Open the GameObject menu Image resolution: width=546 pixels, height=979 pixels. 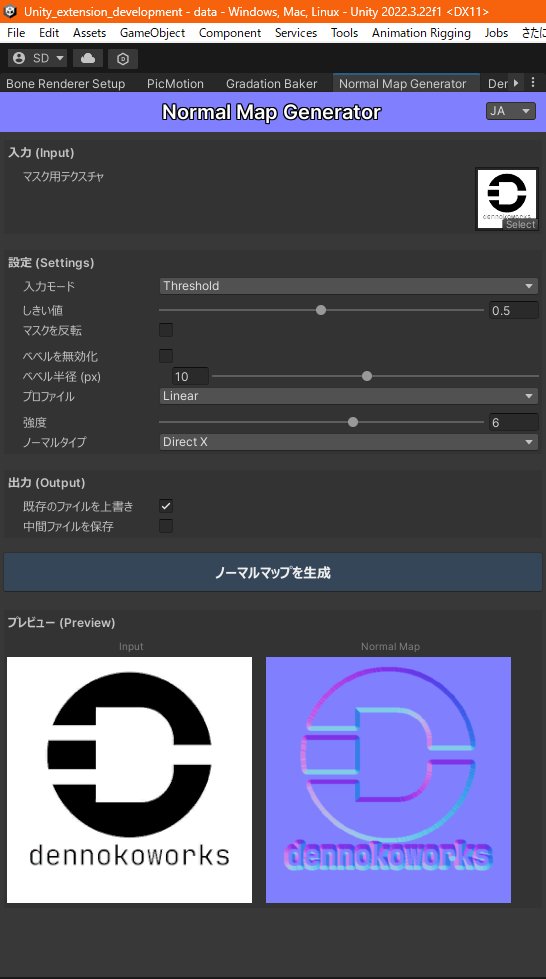pos(152,32)
